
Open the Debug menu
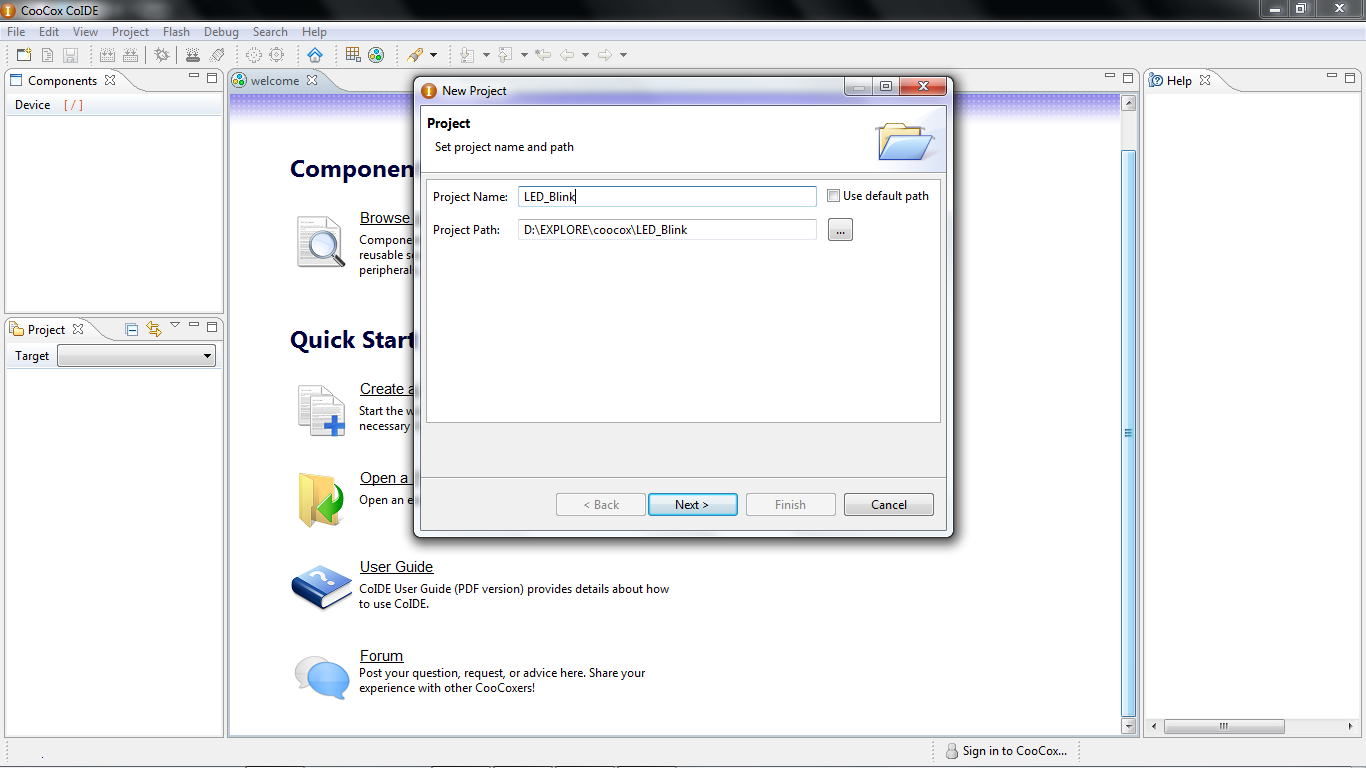click(221, 32)
